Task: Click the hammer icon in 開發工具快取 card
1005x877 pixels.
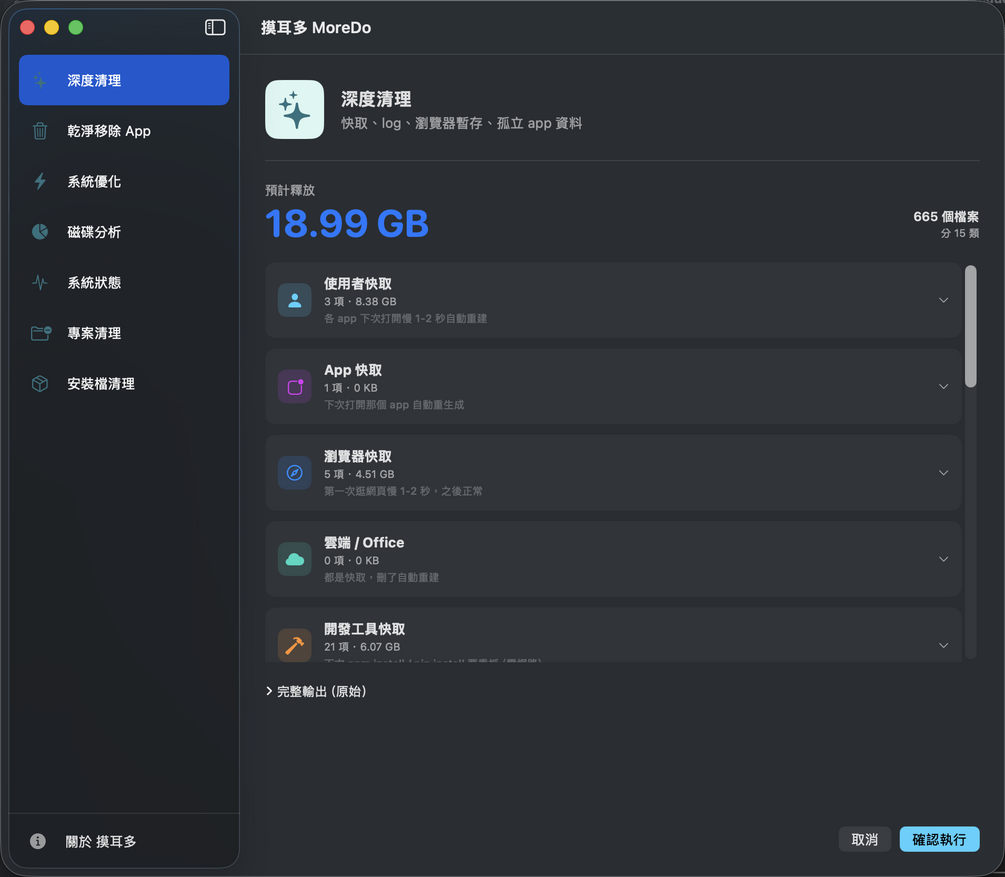Action: click(x=295, y=645)
